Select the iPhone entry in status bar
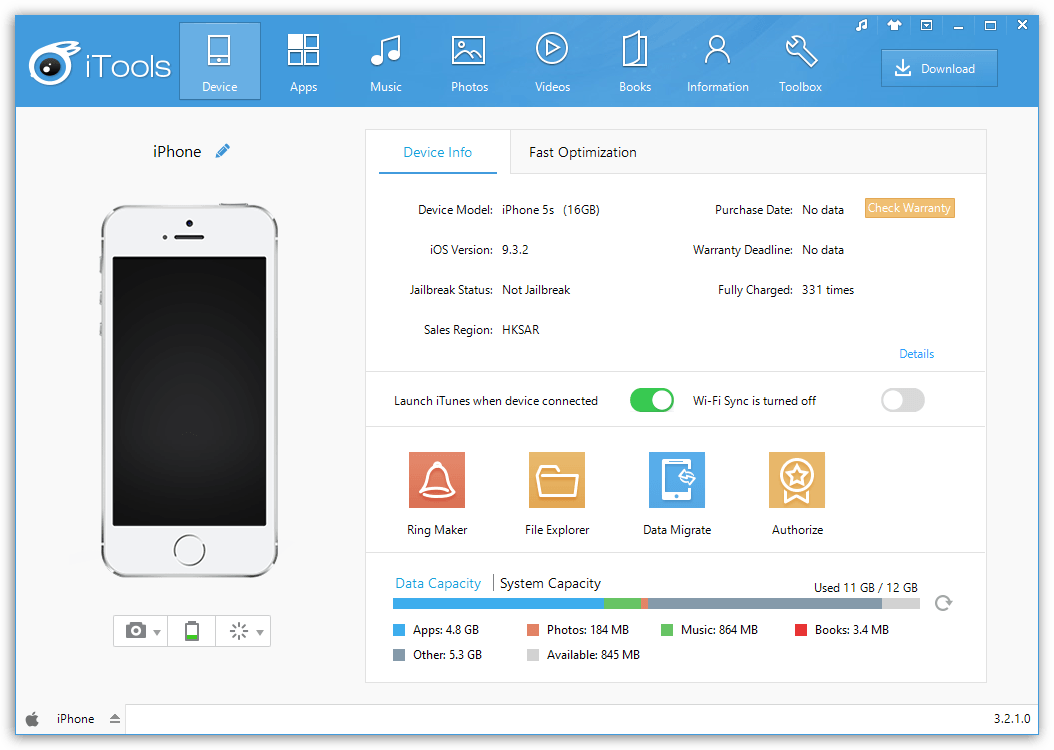 pos(75,718)
